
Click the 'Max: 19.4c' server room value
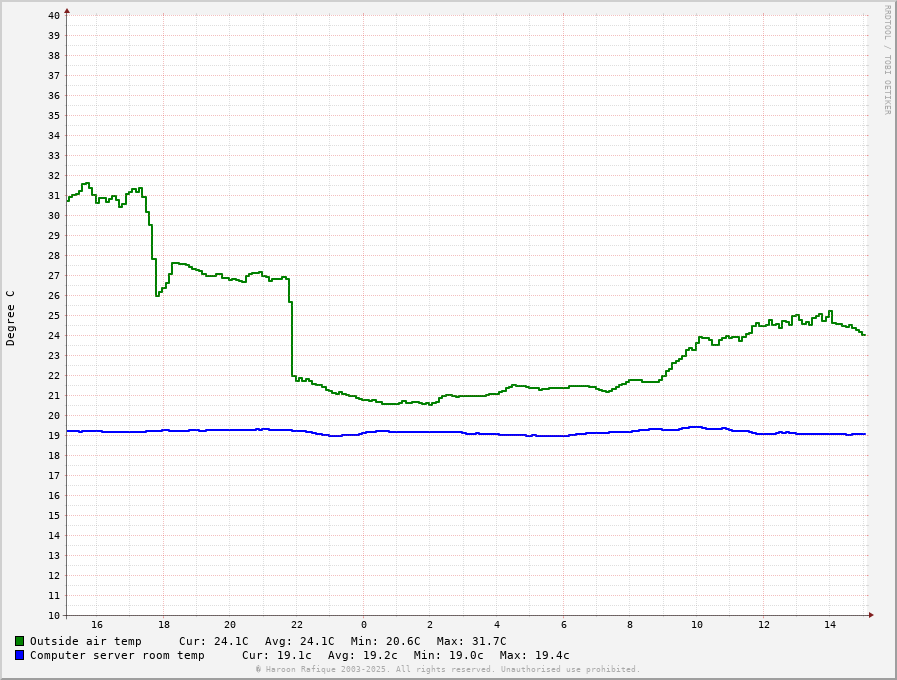(x=535, y=655)
